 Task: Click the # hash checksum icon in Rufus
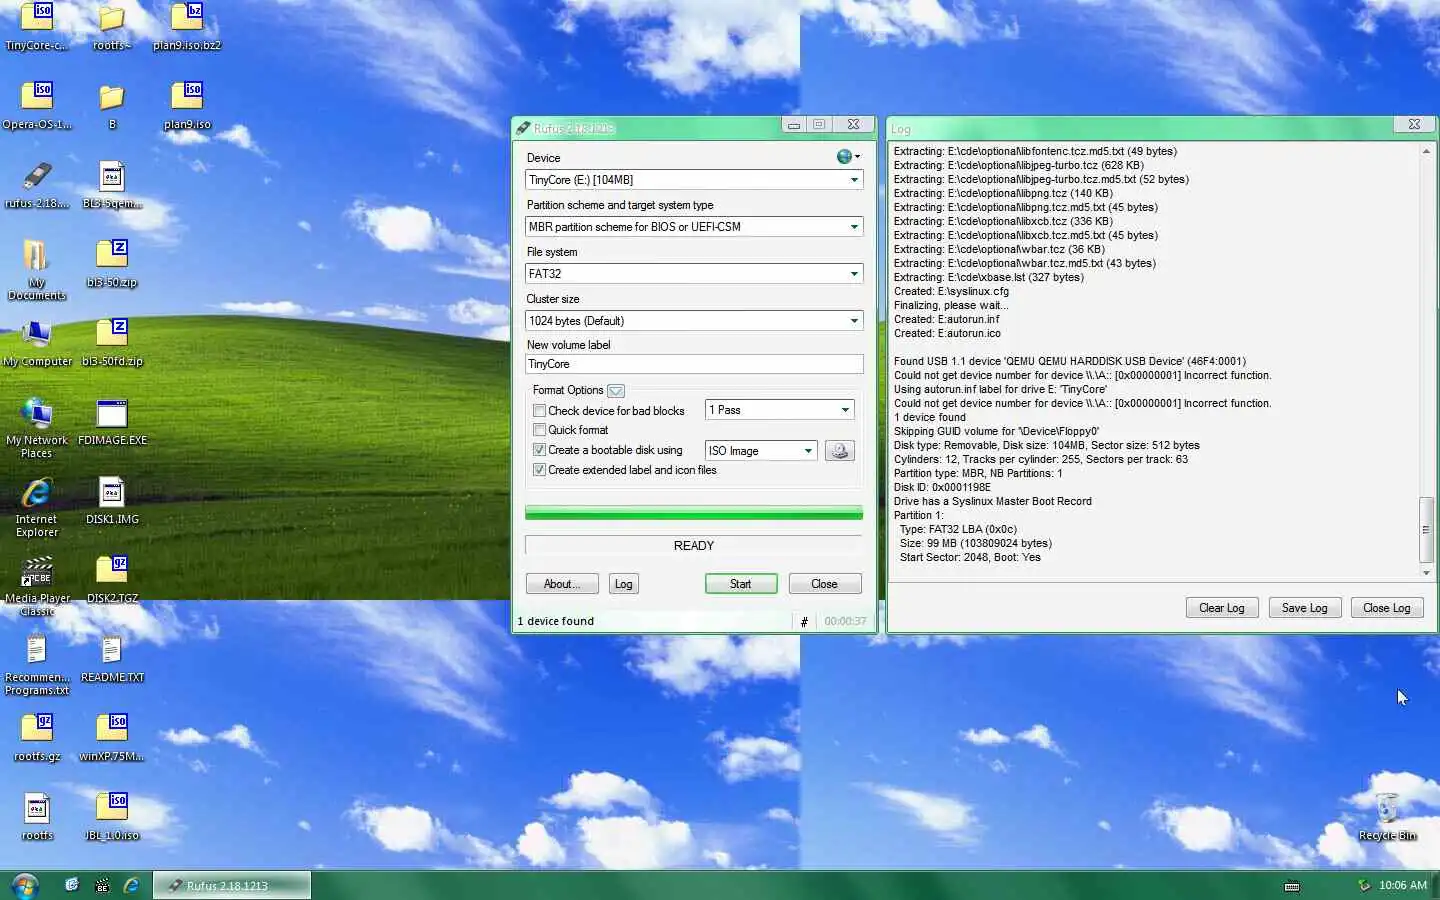804,621
